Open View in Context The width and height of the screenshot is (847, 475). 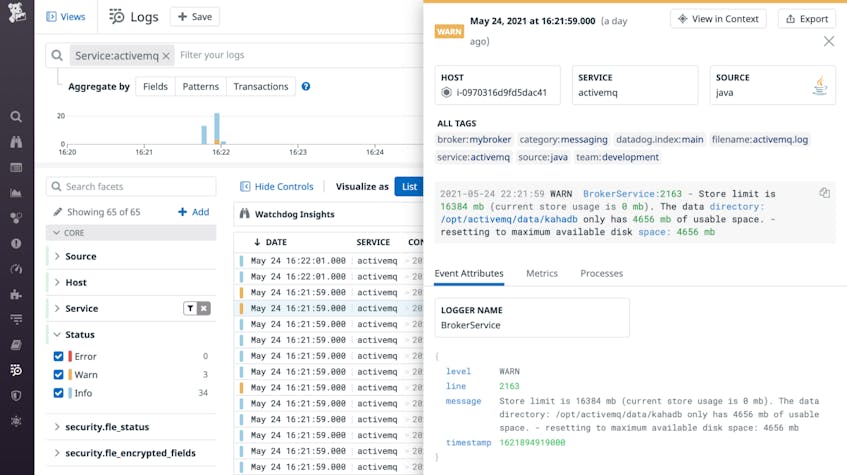tap(718, 19)
